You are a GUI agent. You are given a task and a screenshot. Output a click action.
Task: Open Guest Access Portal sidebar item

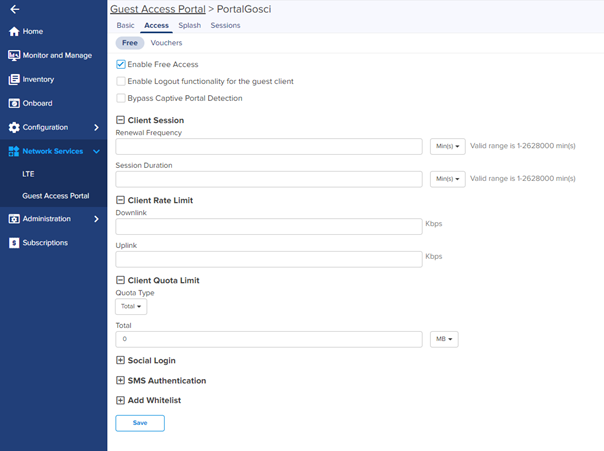54,196
